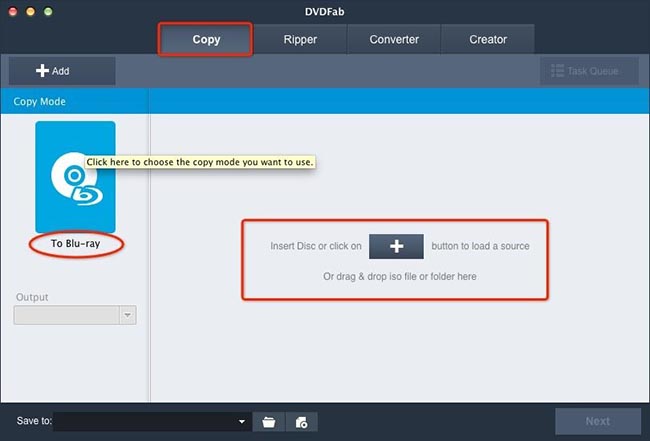650x441 pixels.
Task: Switch to the Copy tab
Action: [206, 39]
